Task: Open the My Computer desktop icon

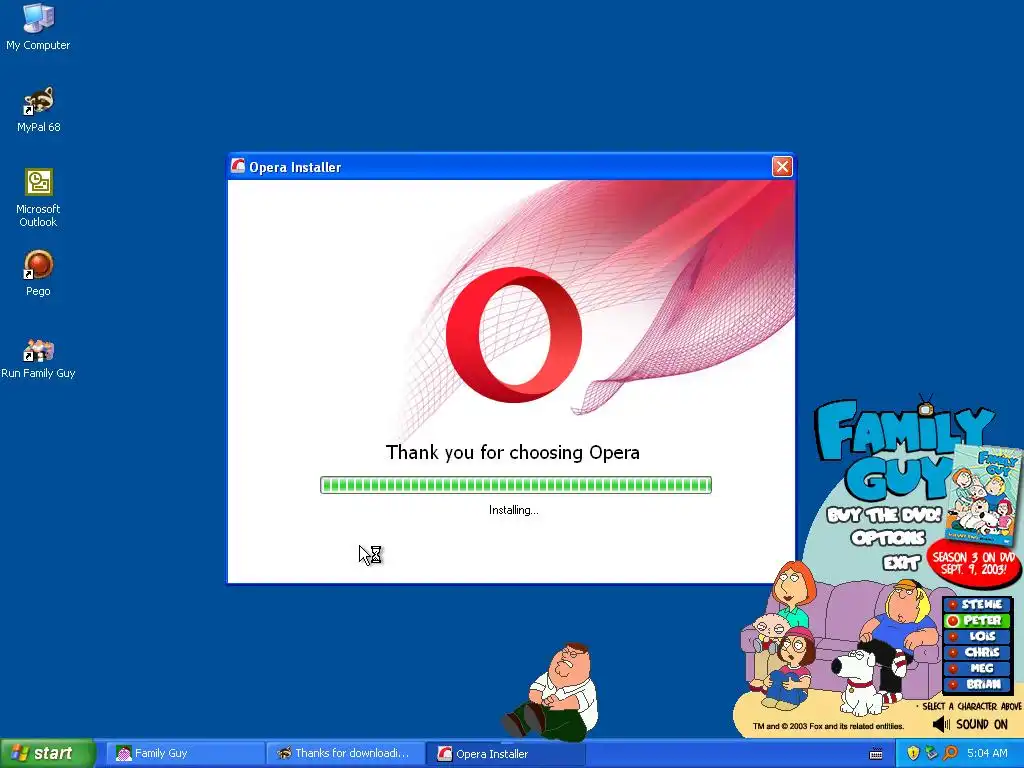Action: pos(38,27)
